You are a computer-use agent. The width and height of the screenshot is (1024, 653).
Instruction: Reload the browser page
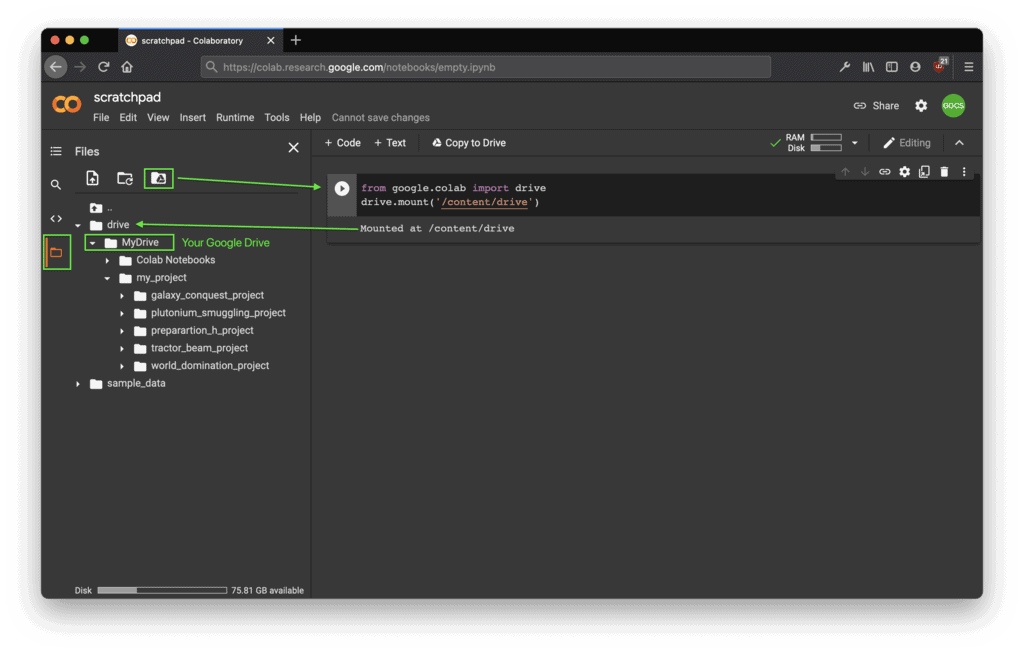pos(104,67)
